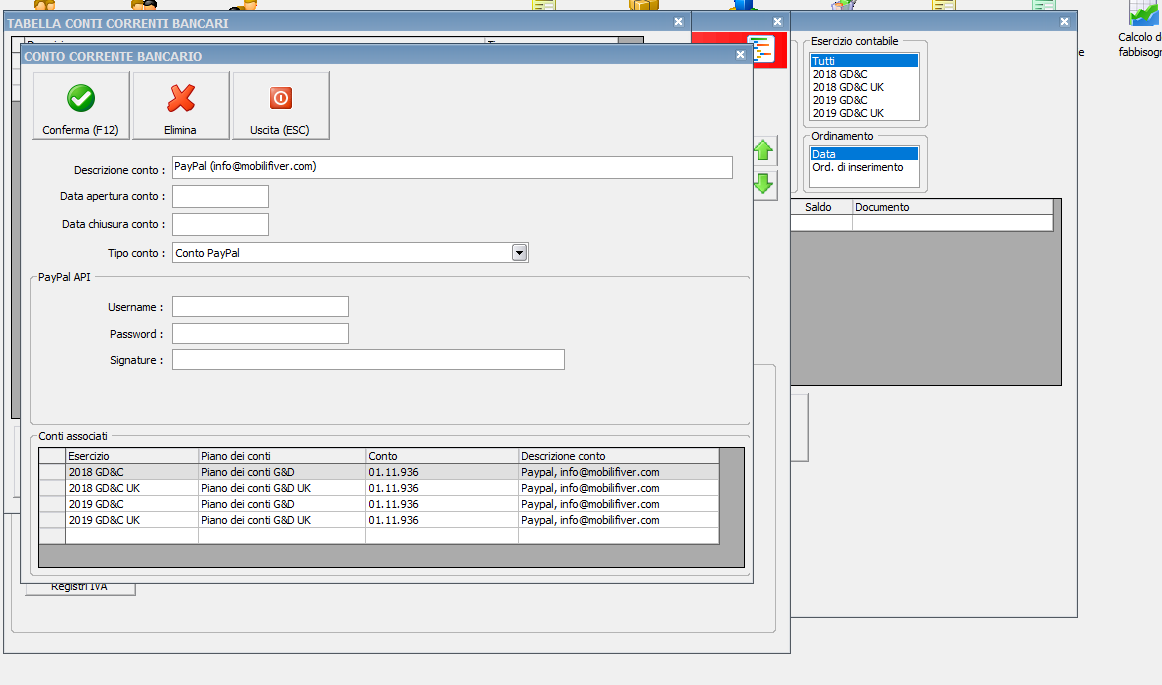1162x685 pixels.
Task: Select 2018 GD&C UK in Esercizio contabile list
Action: point(864,87)
